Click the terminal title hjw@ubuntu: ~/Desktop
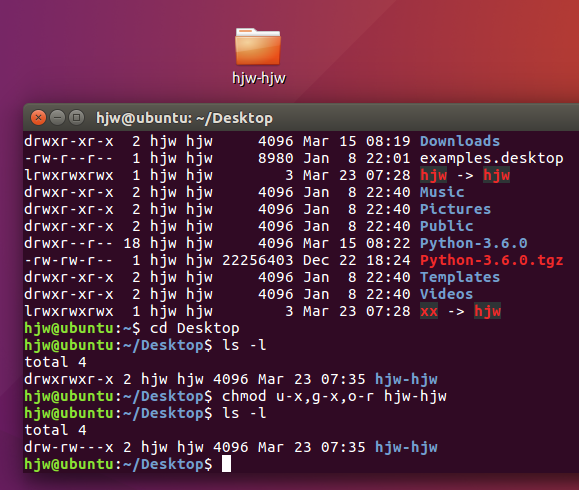The width and height of the screenshot is (579, 490). click(x=184, y=118)
